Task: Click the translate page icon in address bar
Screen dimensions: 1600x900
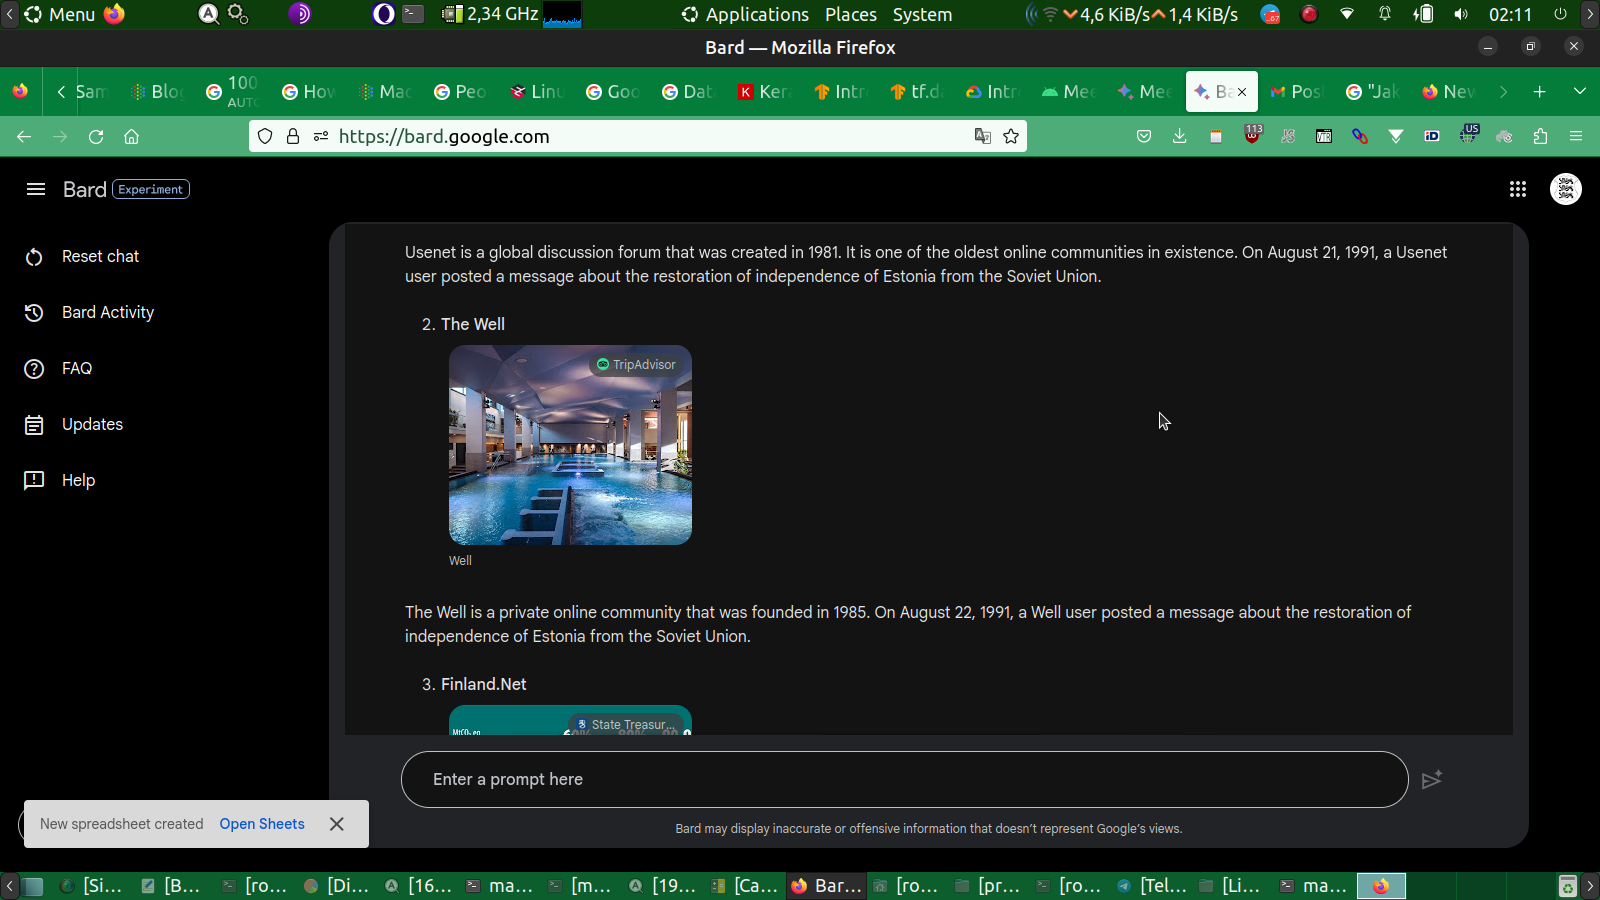Action: pyautogui.click(x=983, y=137)
